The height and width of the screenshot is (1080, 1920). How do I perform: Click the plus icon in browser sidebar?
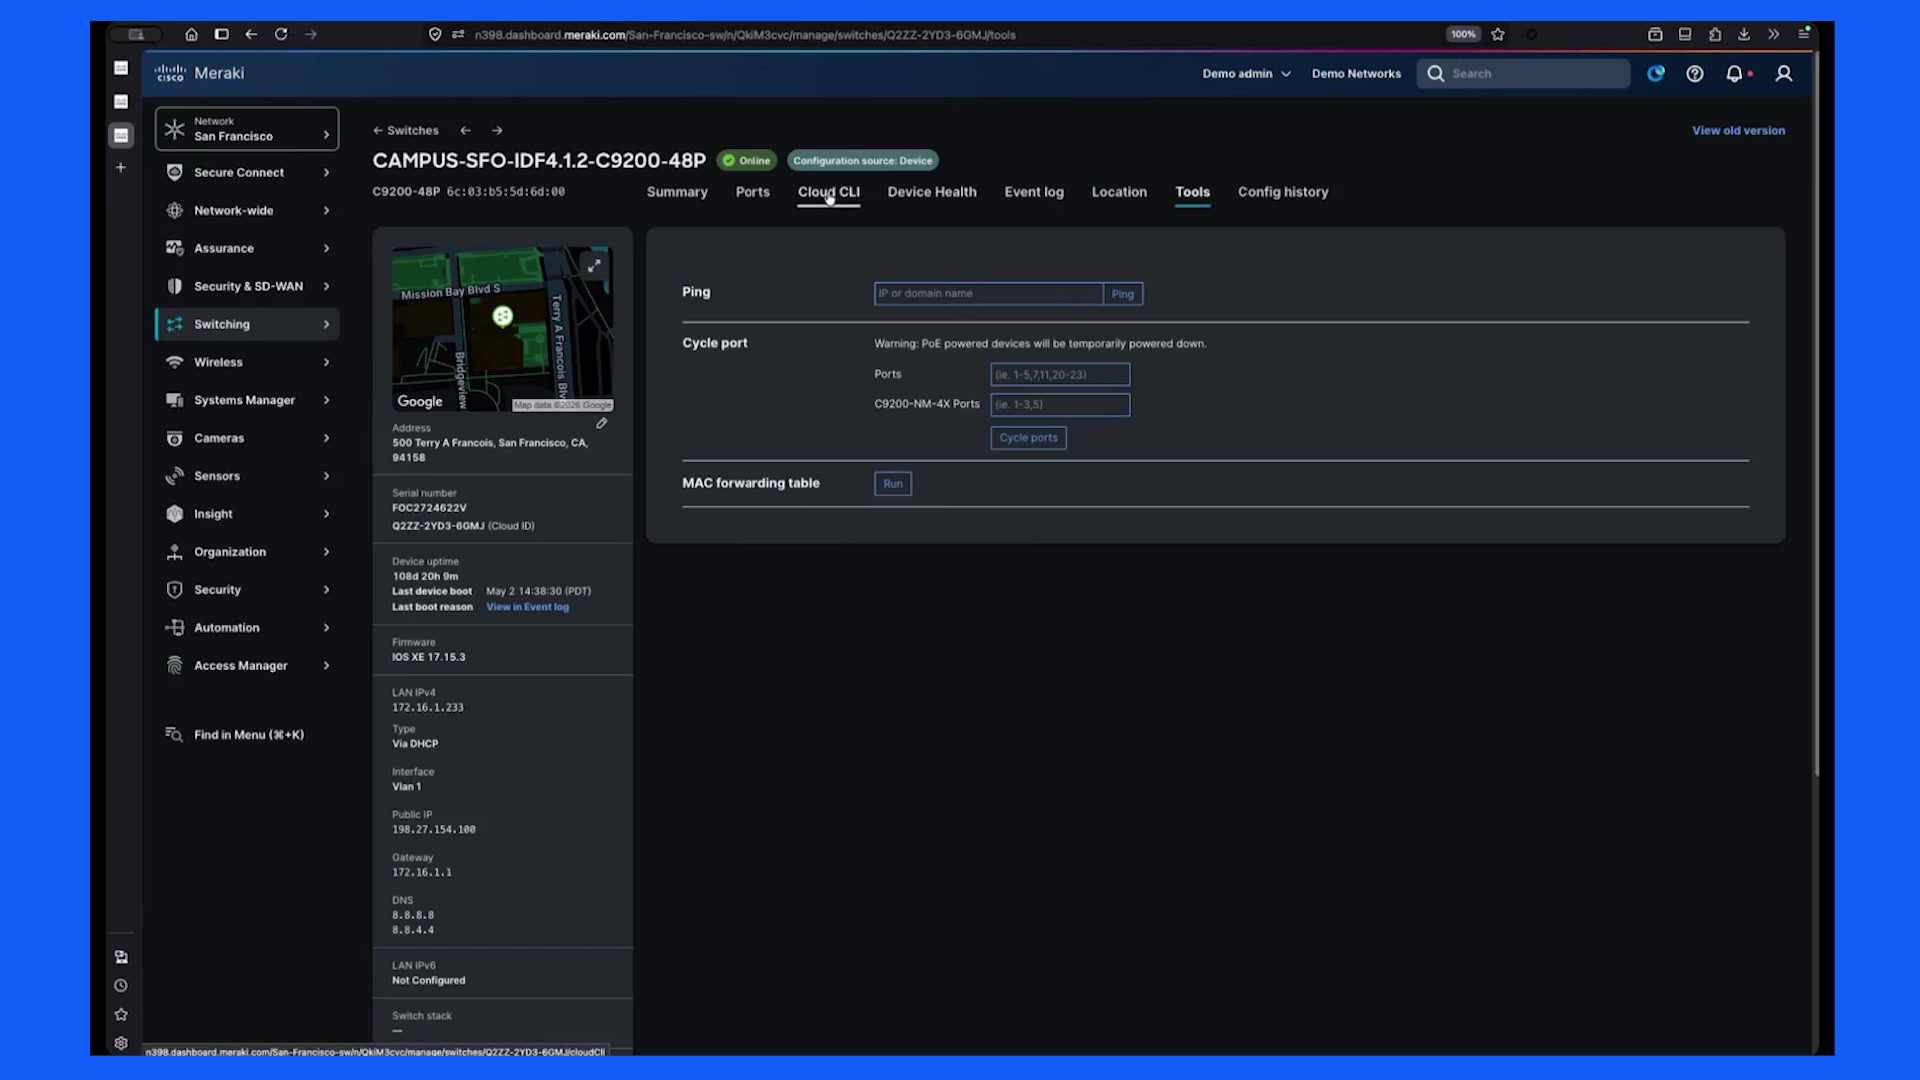click(x=121, y=168)
